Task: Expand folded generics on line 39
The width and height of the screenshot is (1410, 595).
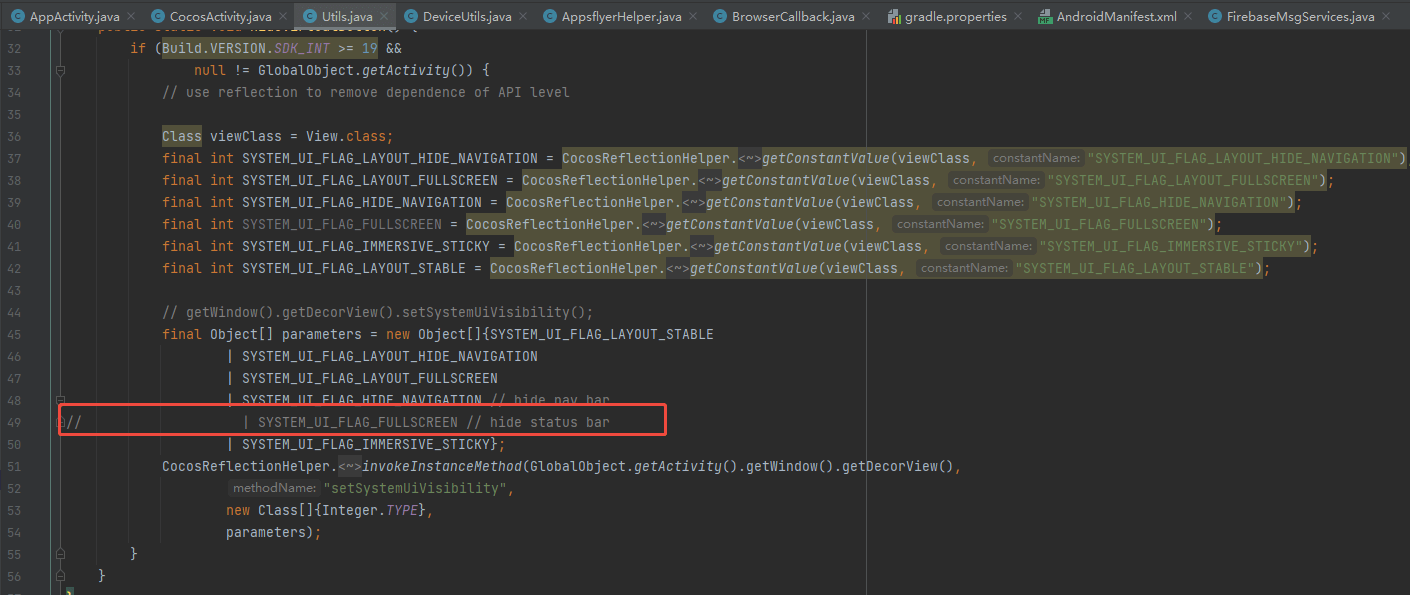Action: tap(694, 202)
